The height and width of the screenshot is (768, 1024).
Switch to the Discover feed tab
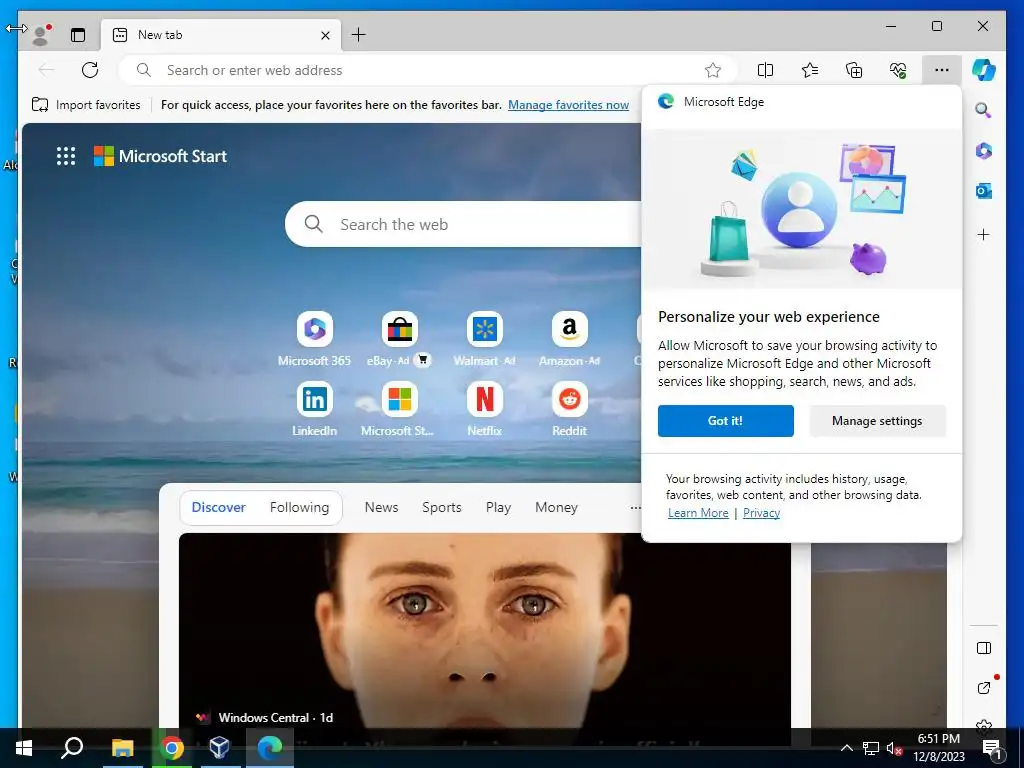click(218, 507)
